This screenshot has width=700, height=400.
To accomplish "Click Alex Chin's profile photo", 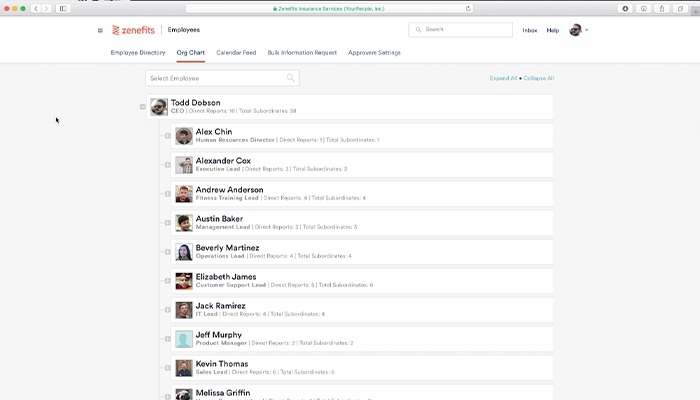I will (x=183, y=136).
